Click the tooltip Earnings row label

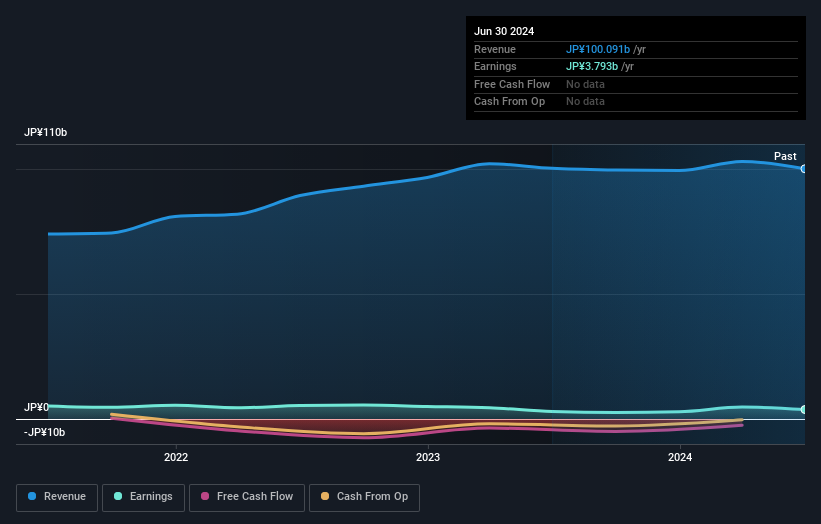(495, 66)
